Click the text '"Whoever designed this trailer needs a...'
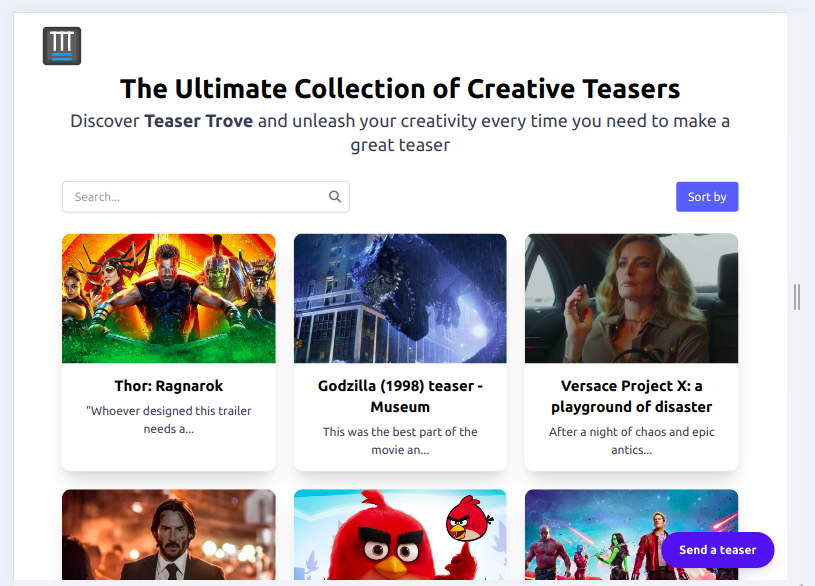Viewport: 815px width, 586px height. 169,420
